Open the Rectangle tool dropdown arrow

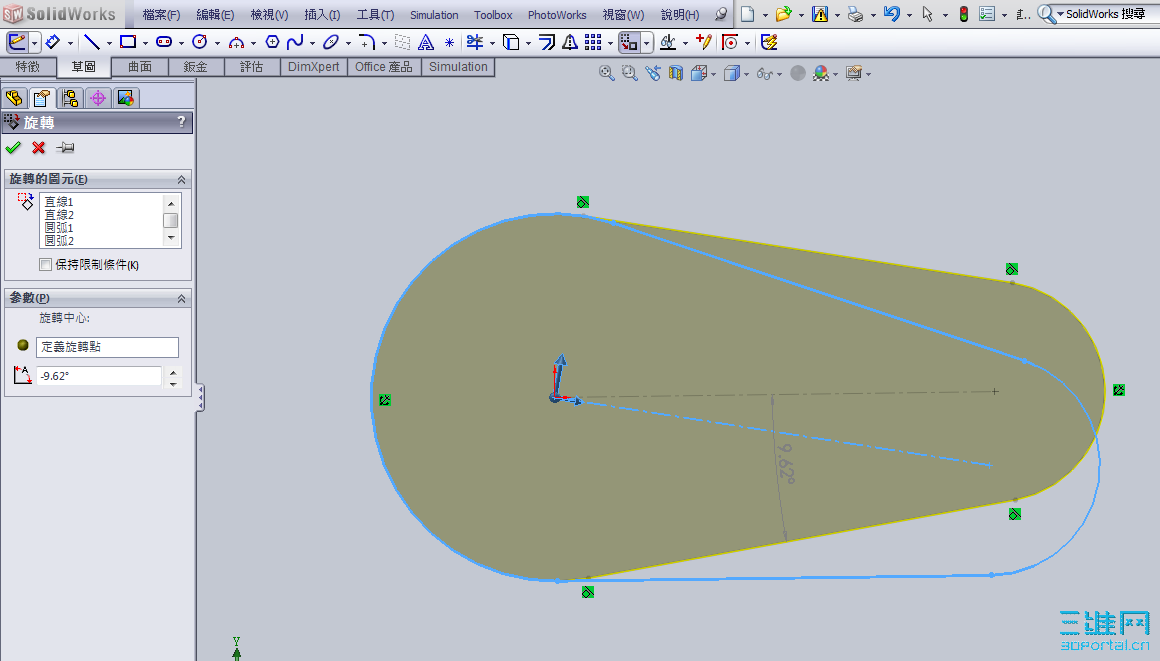coord(145,43)
